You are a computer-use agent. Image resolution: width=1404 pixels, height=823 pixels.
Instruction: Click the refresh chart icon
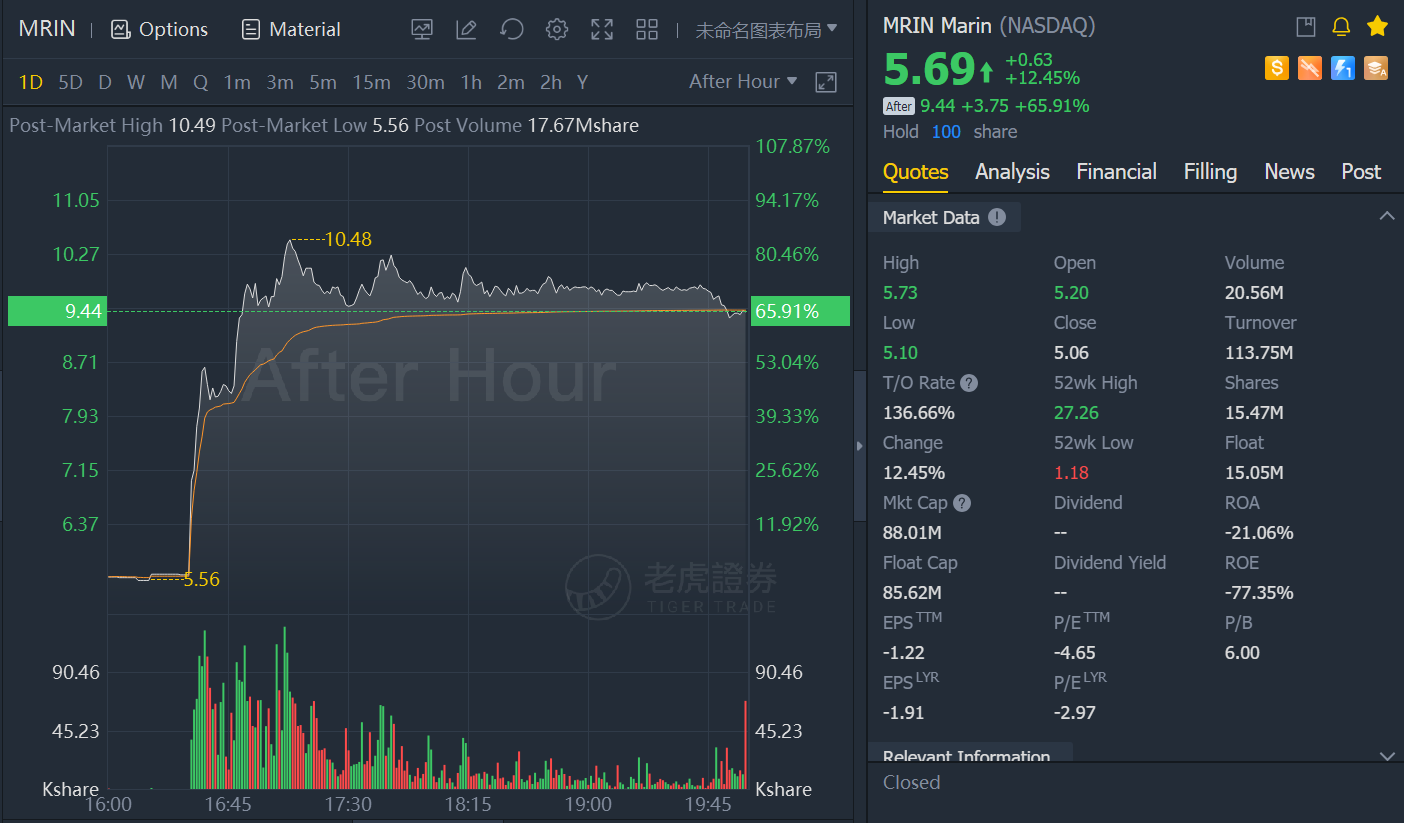pyautogui.click(x=512, y=29)
